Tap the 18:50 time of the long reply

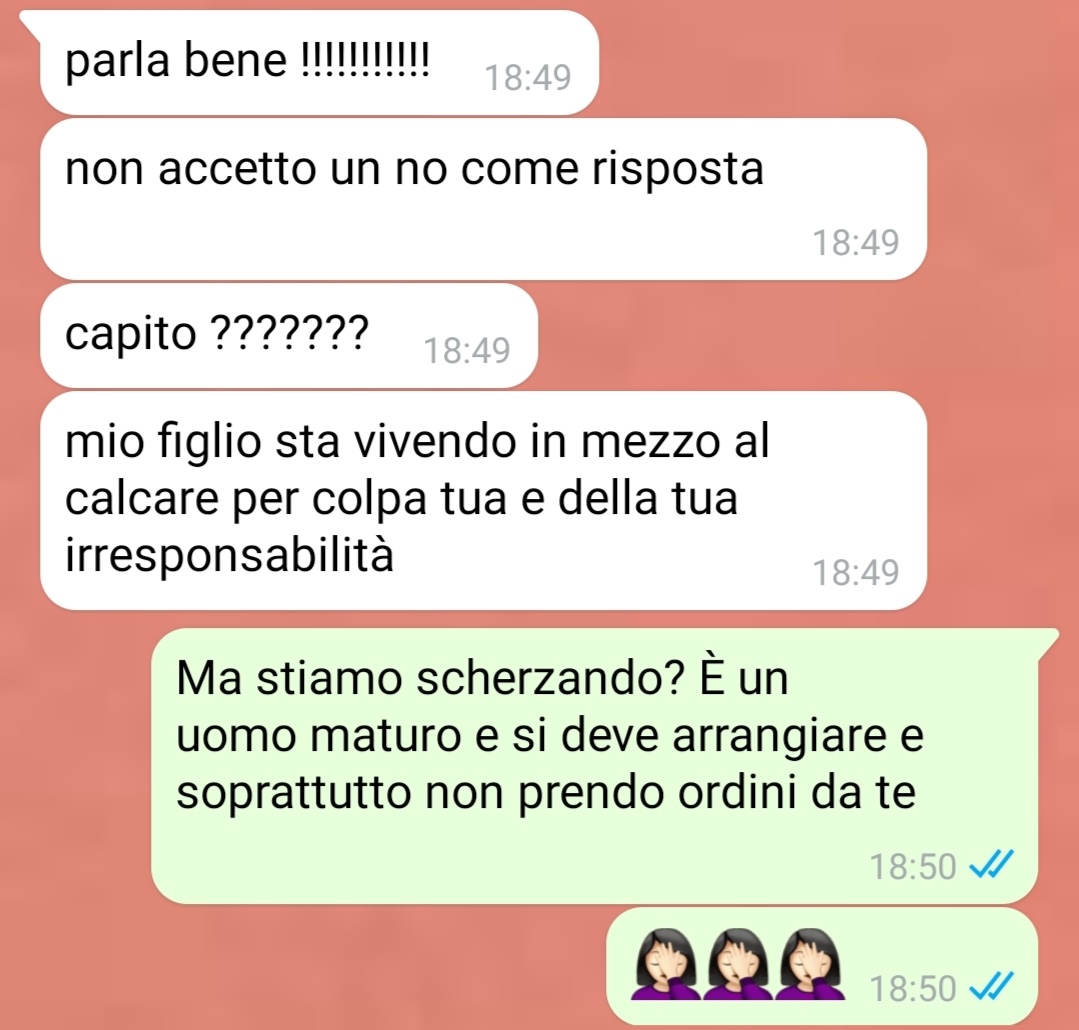click(912, 866)
